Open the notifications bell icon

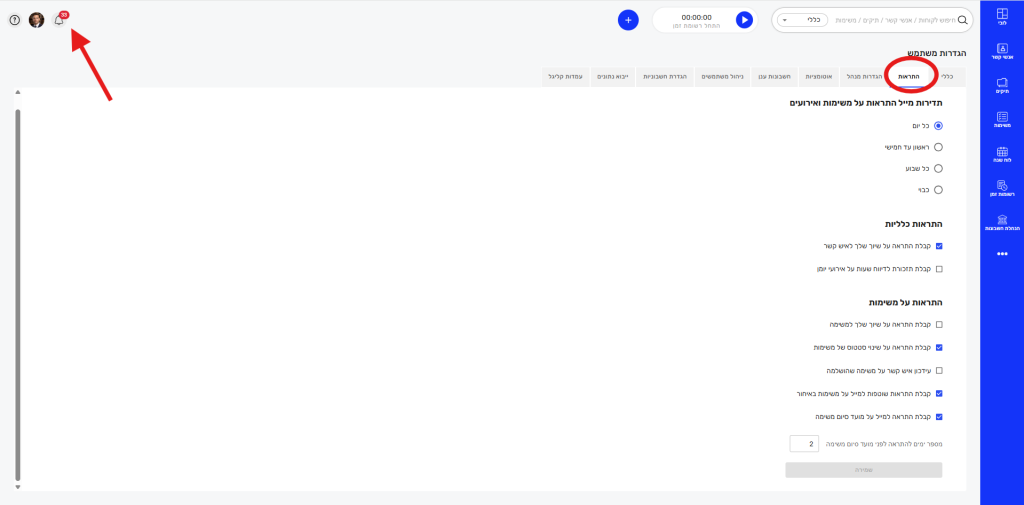(59, 20)
